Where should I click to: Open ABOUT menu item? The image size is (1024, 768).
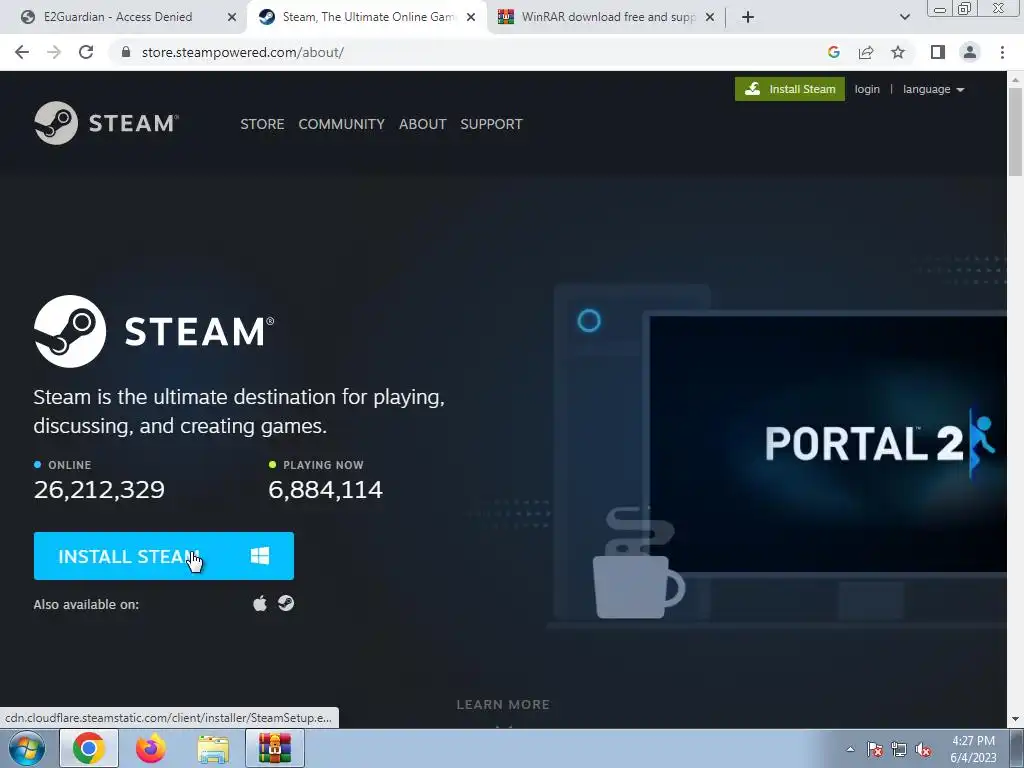click(x=423, y=124)
